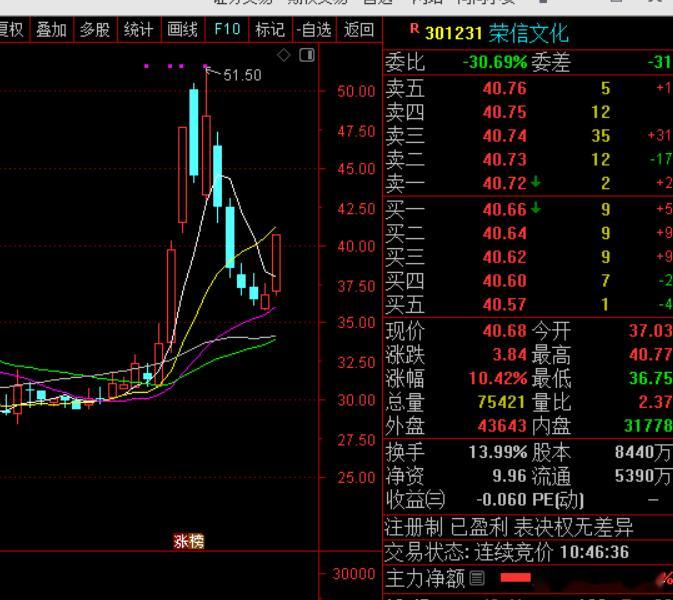
Task: Click 净资 value 9.96
Action: tap(509, 476)
